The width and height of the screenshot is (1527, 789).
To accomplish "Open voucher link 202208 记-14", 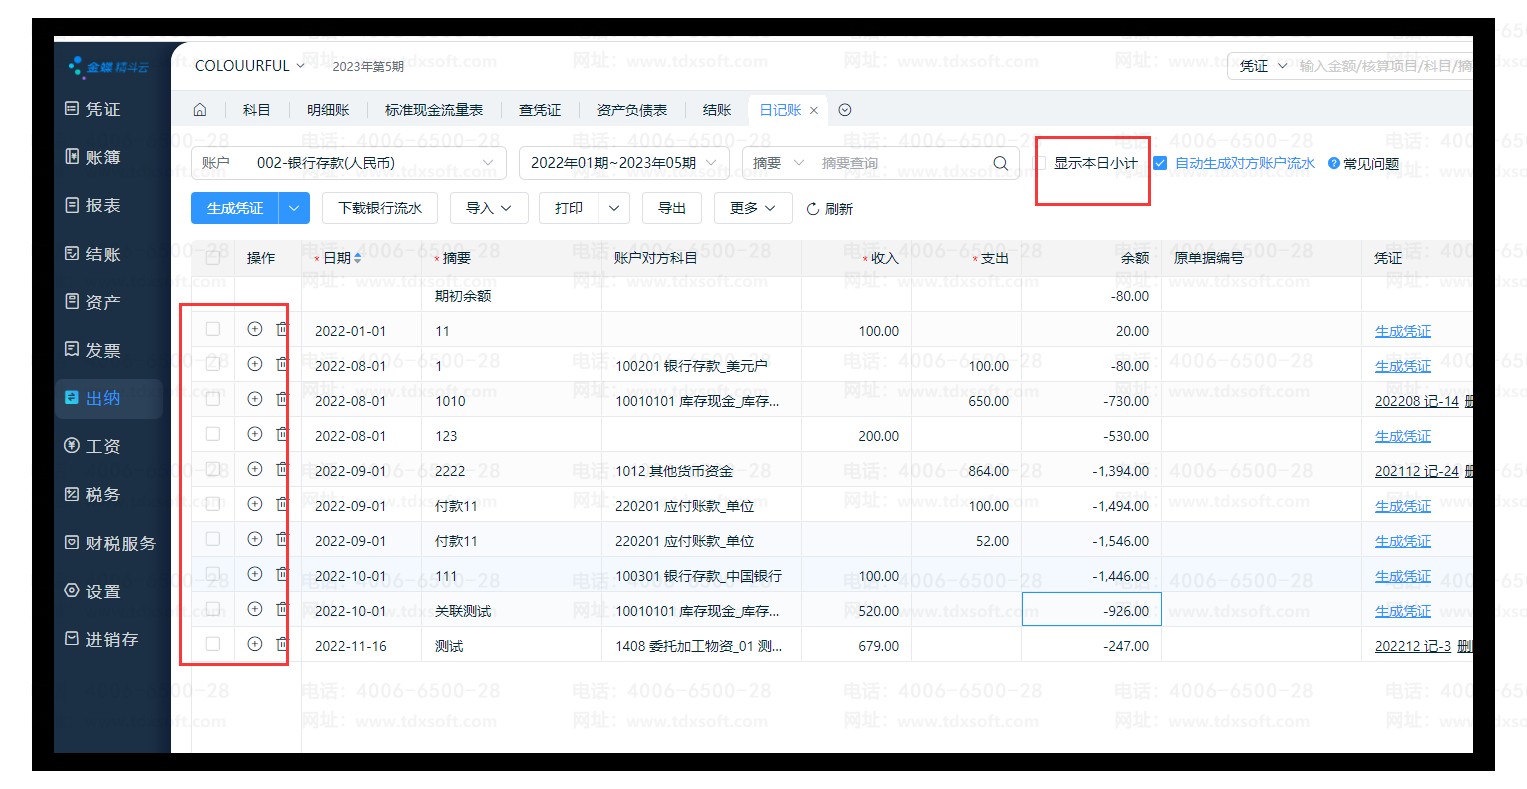I will click(1416, 401).
